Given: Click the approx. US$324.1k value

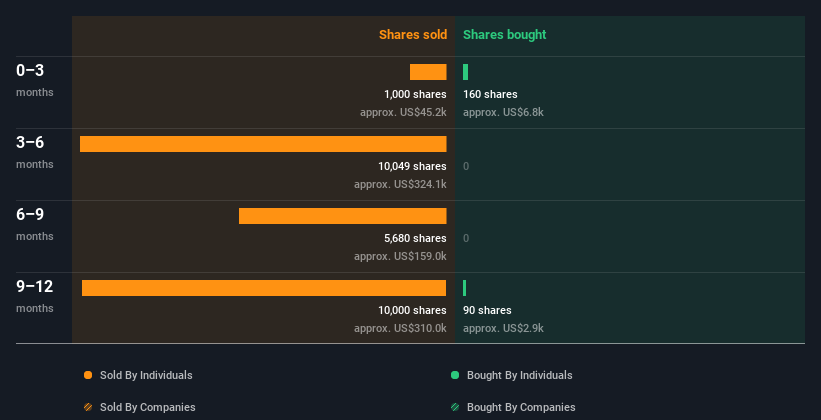Looking at the screenshot, I should tap(401, 184).
